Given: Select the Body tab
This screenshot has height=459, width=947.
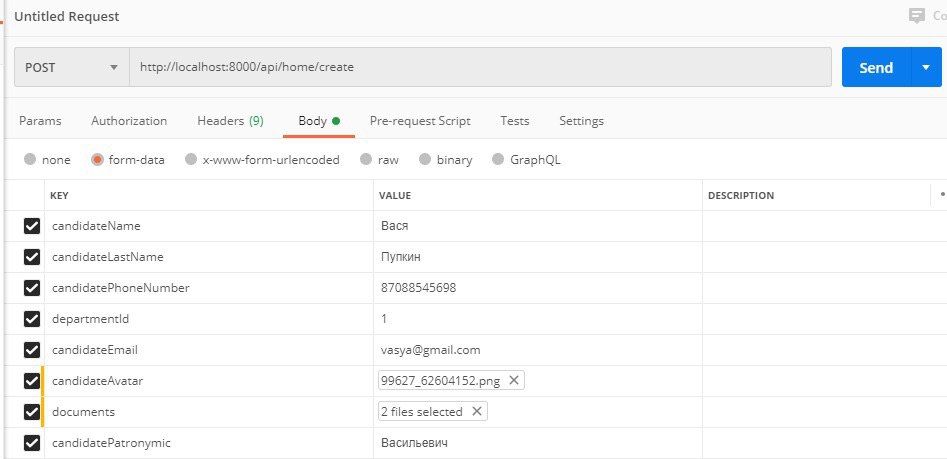Looking at the screenshot, I should [x=319, y=121].
